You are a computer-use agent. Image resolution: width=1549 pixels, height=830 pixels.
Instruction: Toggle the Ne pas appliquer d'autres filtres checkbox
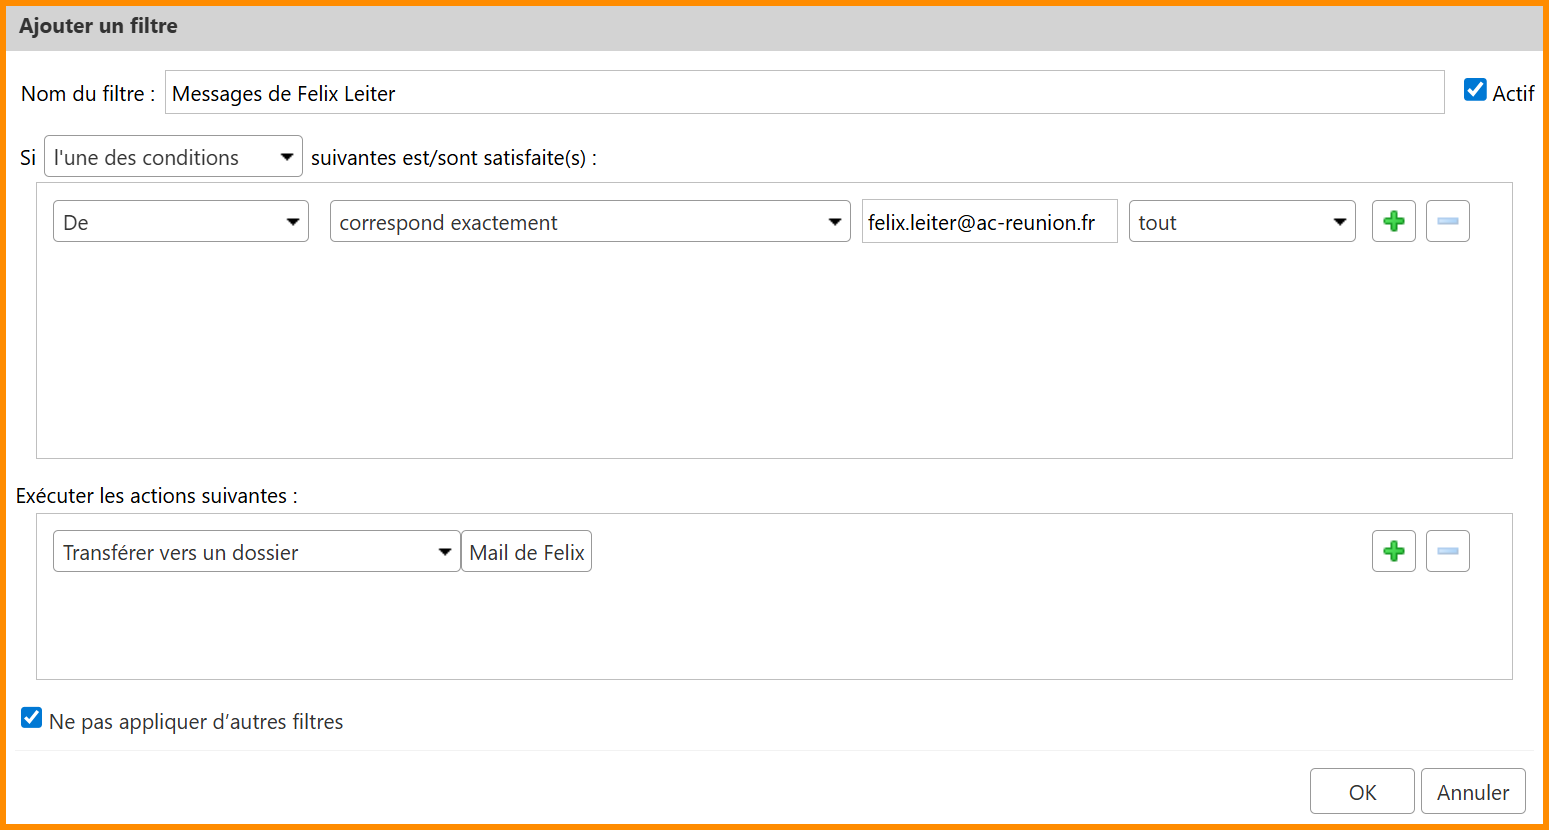pyautogui.click(x=32, y=718)
